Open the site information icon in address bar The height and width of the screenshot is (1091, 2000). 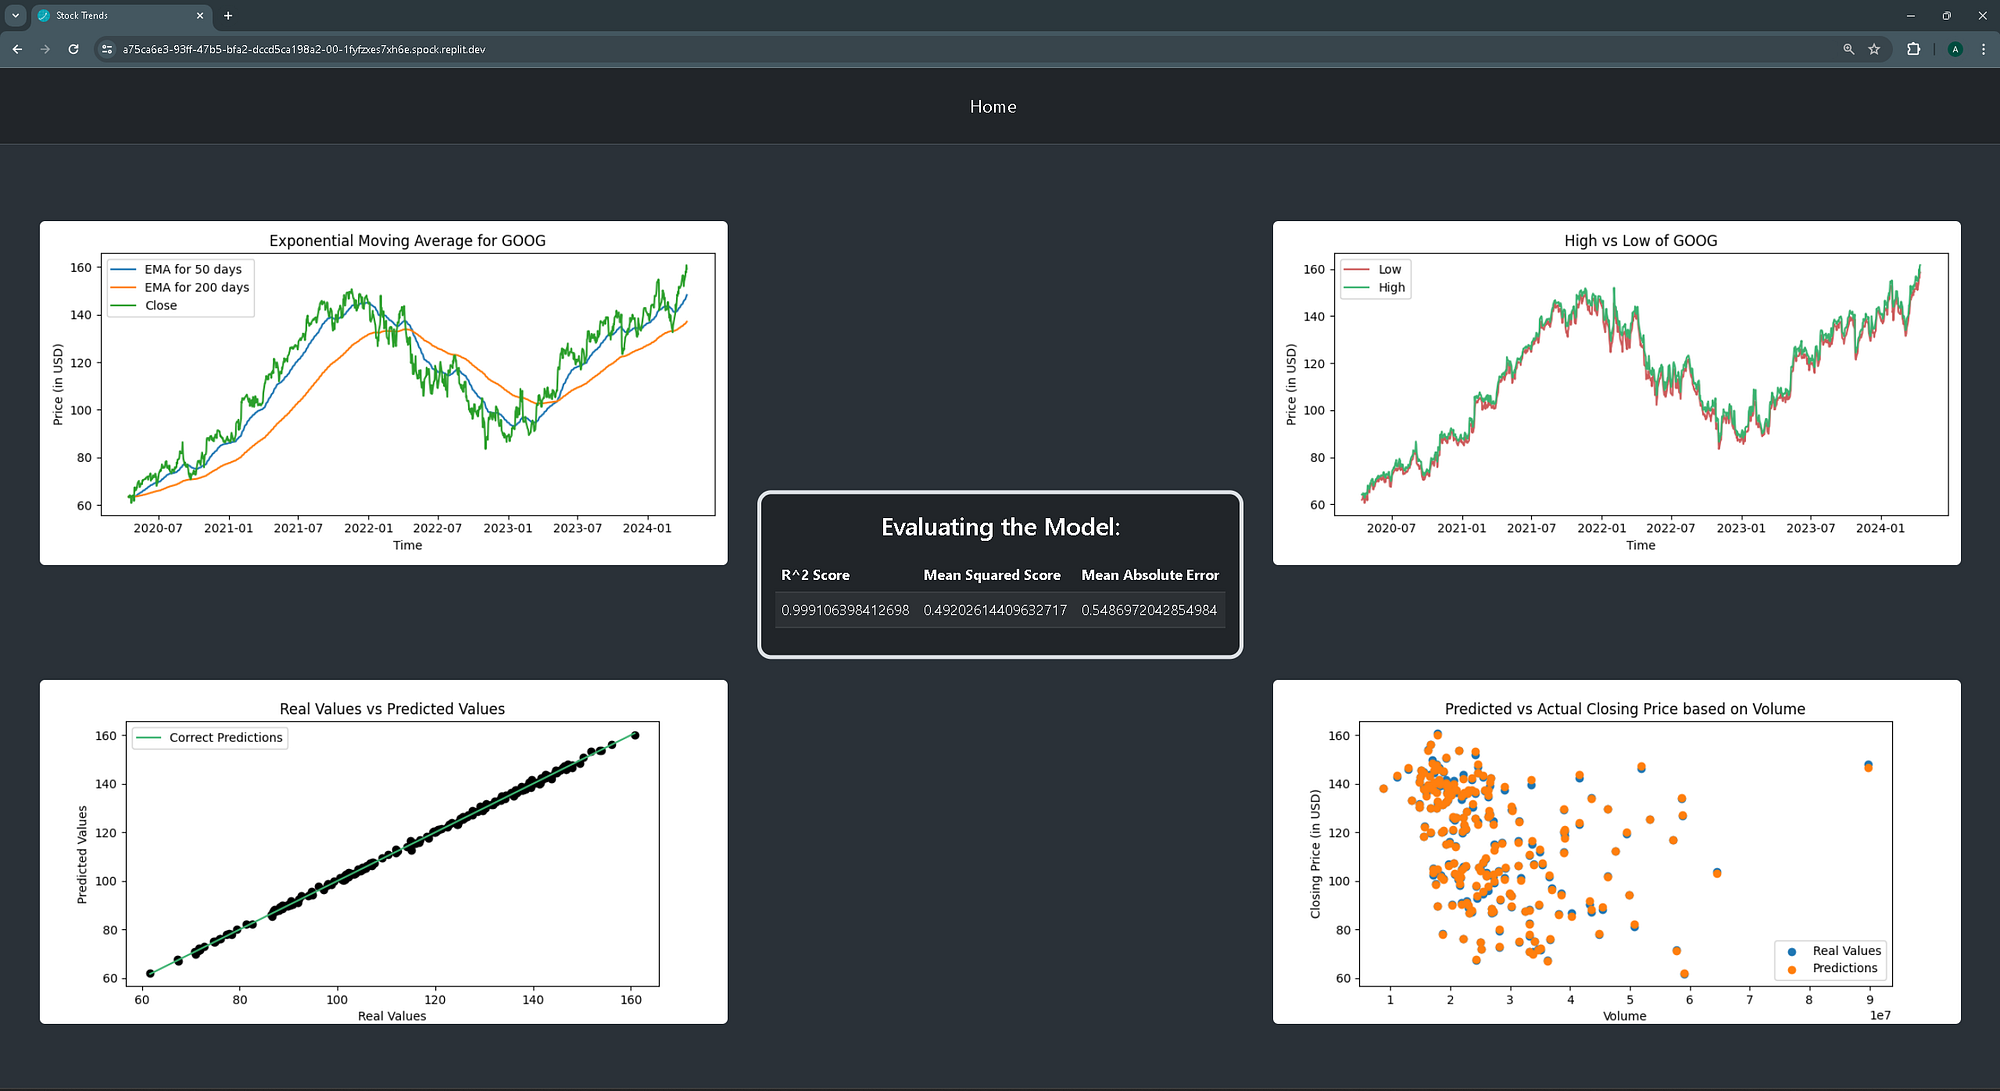point(107,49)
